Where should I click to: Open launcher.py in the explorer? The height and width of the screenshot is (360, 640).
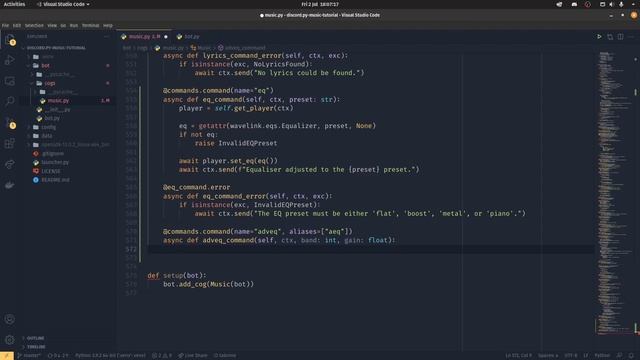(x=69, y=162)
